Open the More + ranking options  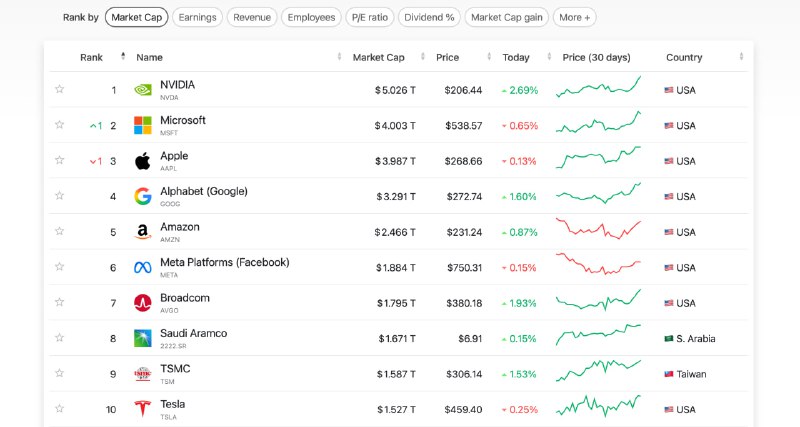coord(574,17)
